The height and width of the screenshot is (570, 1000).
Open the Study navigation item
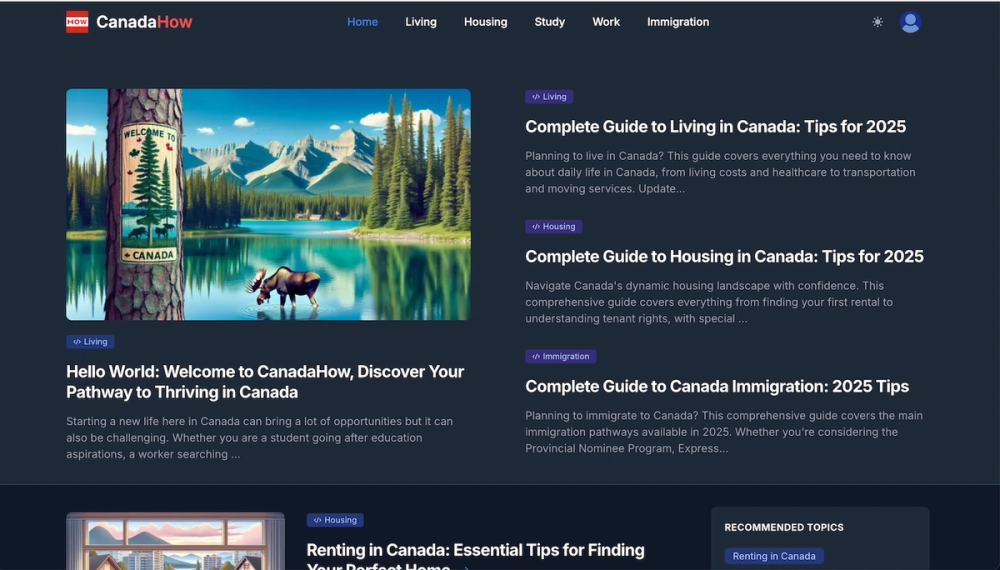tap(550, 22)
